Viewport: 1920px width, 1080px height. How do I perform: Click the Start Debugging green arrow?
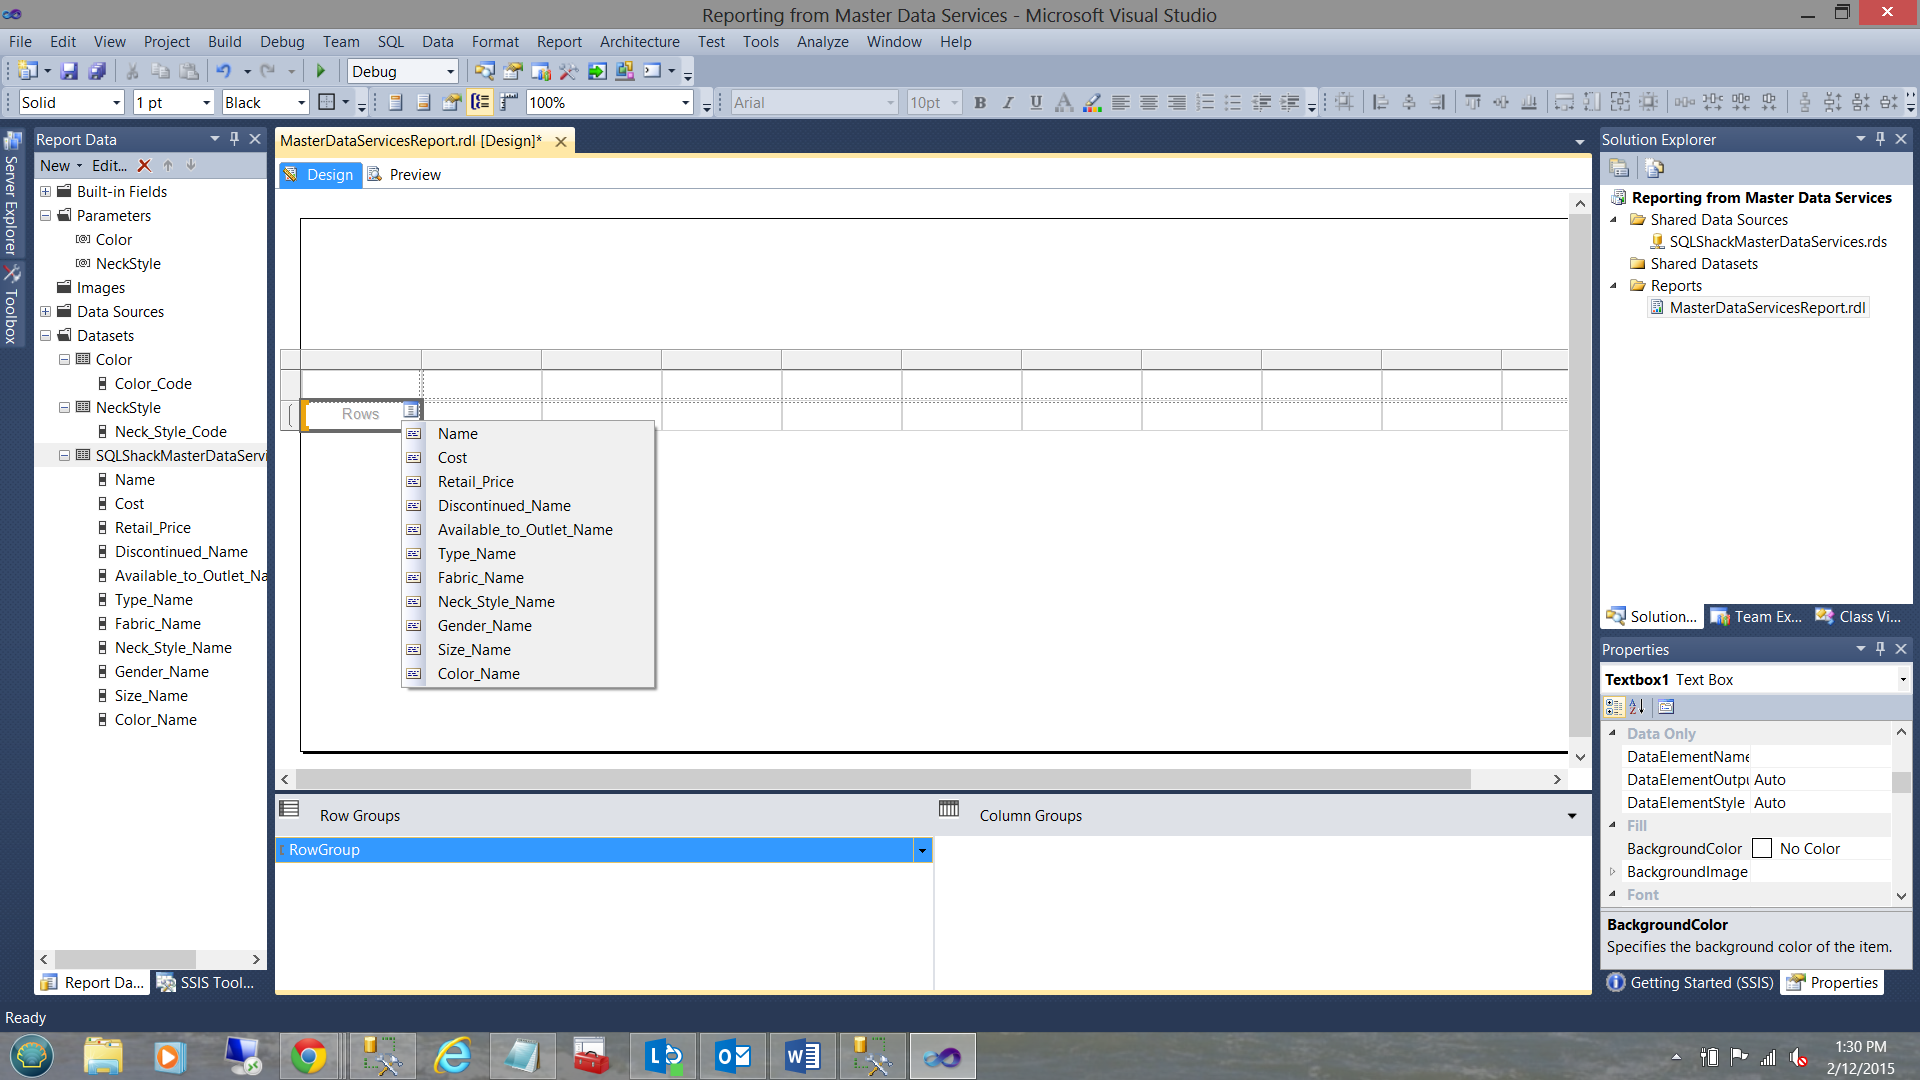click(321, 71)
